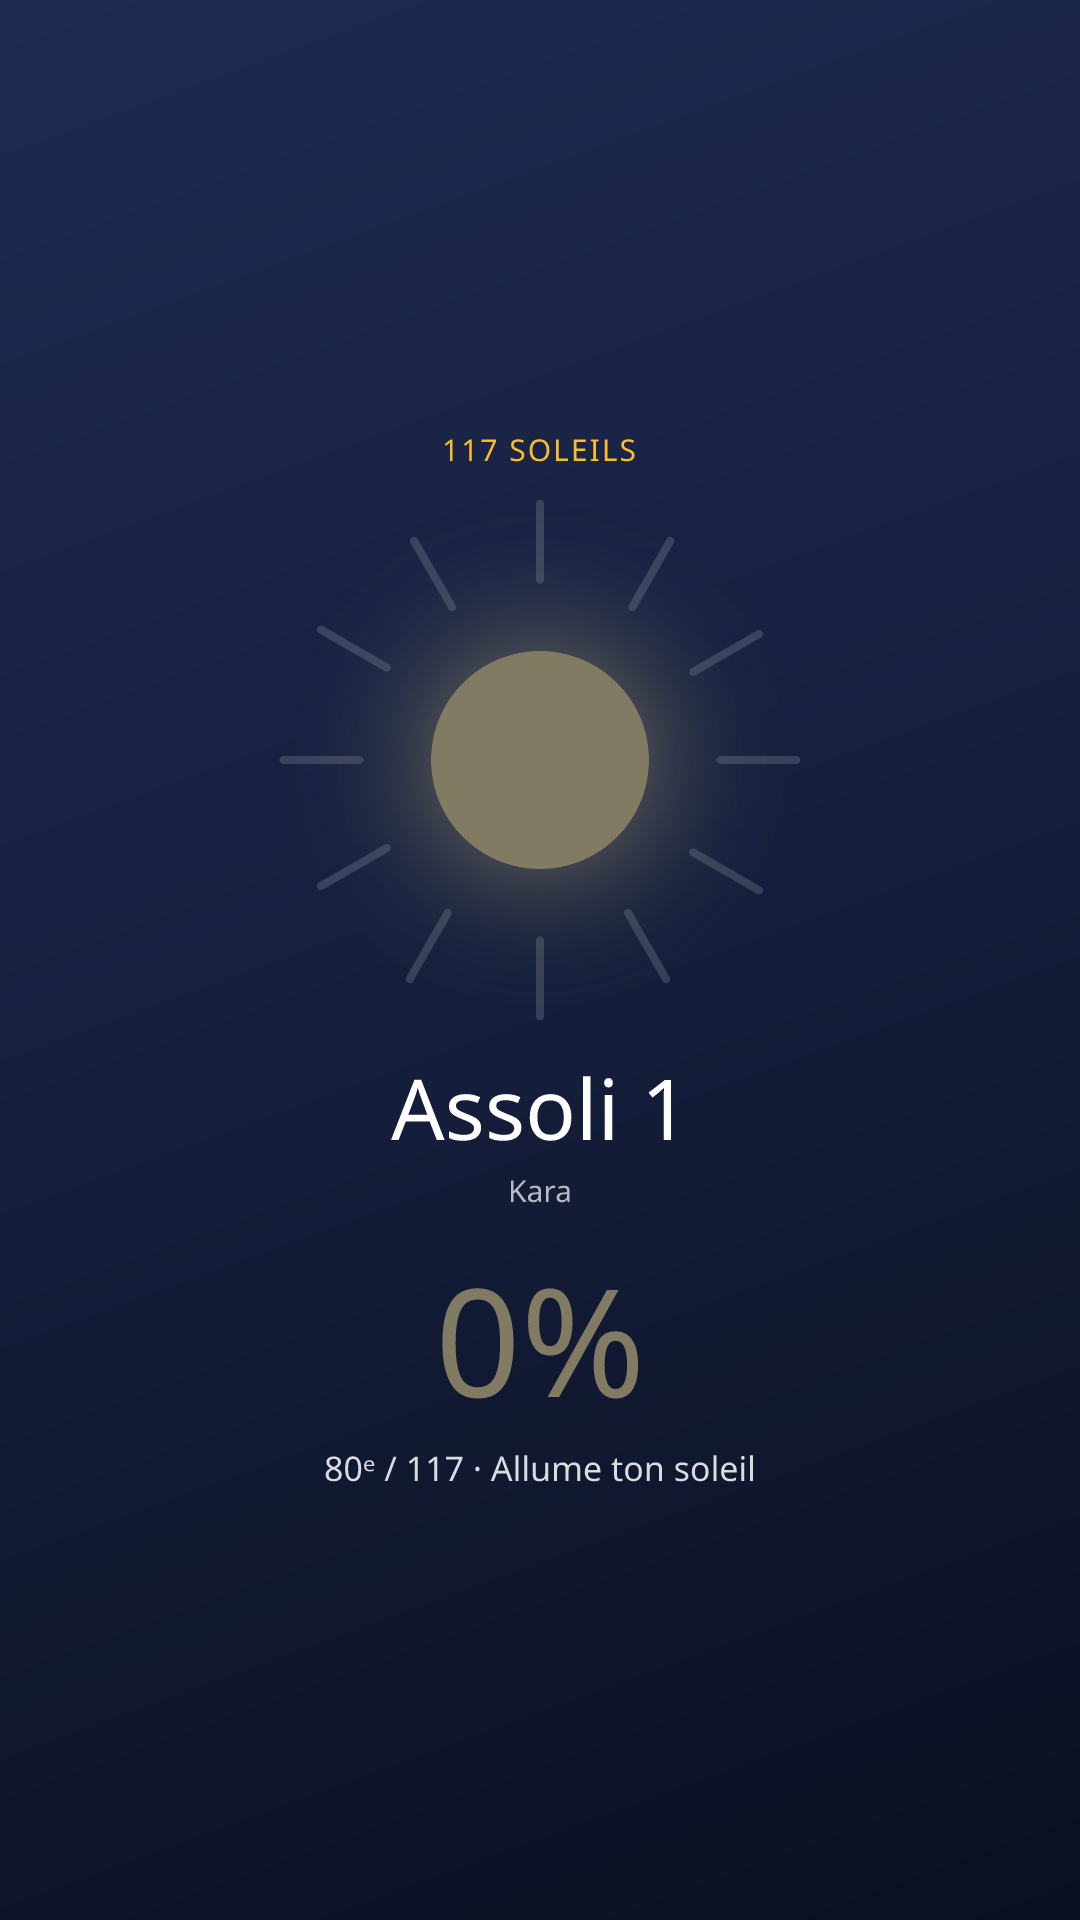Click the horizontal ray right of sun

[x=758, y=760]
